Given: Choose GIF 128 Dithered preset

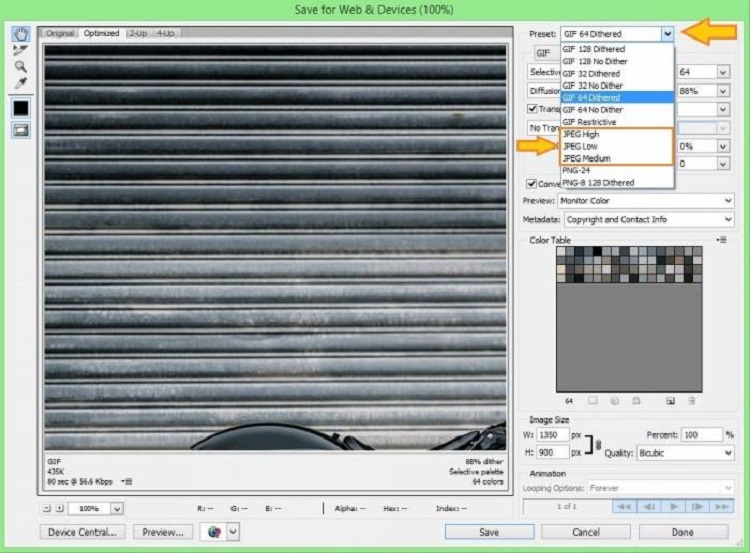Looking at the screenshot, I should [x=617, y=49].
